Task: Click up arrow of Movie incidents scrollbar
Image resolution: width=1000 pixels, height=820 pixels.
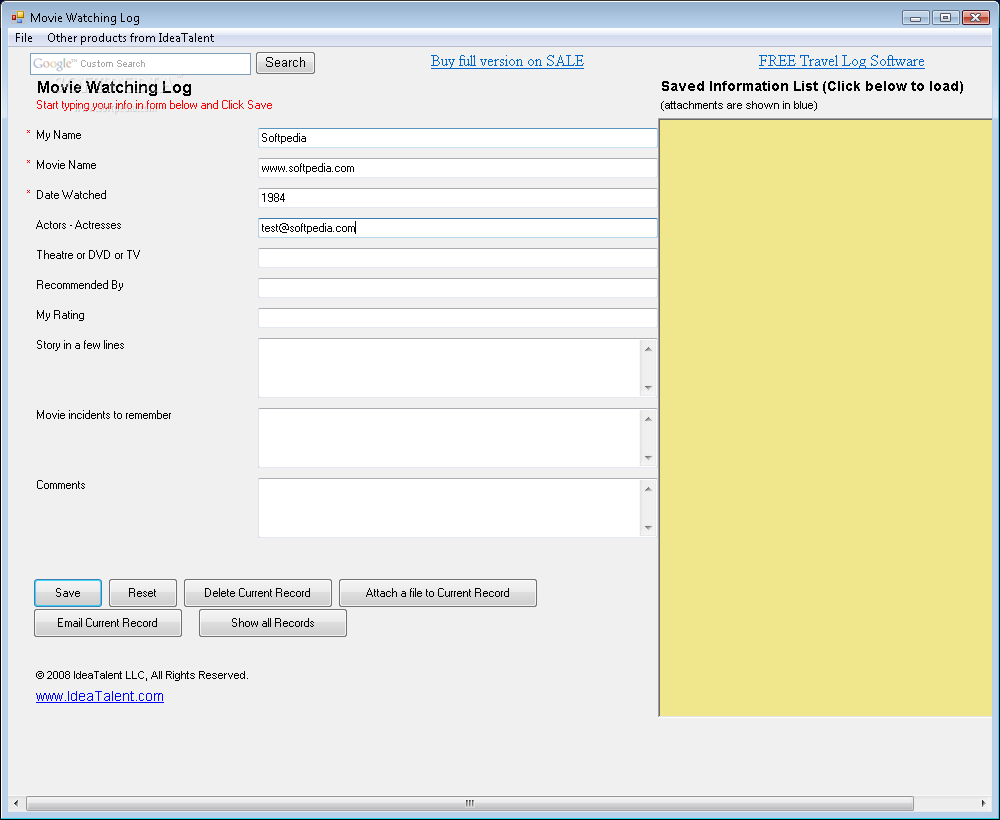Action: [x=648, y=419]
